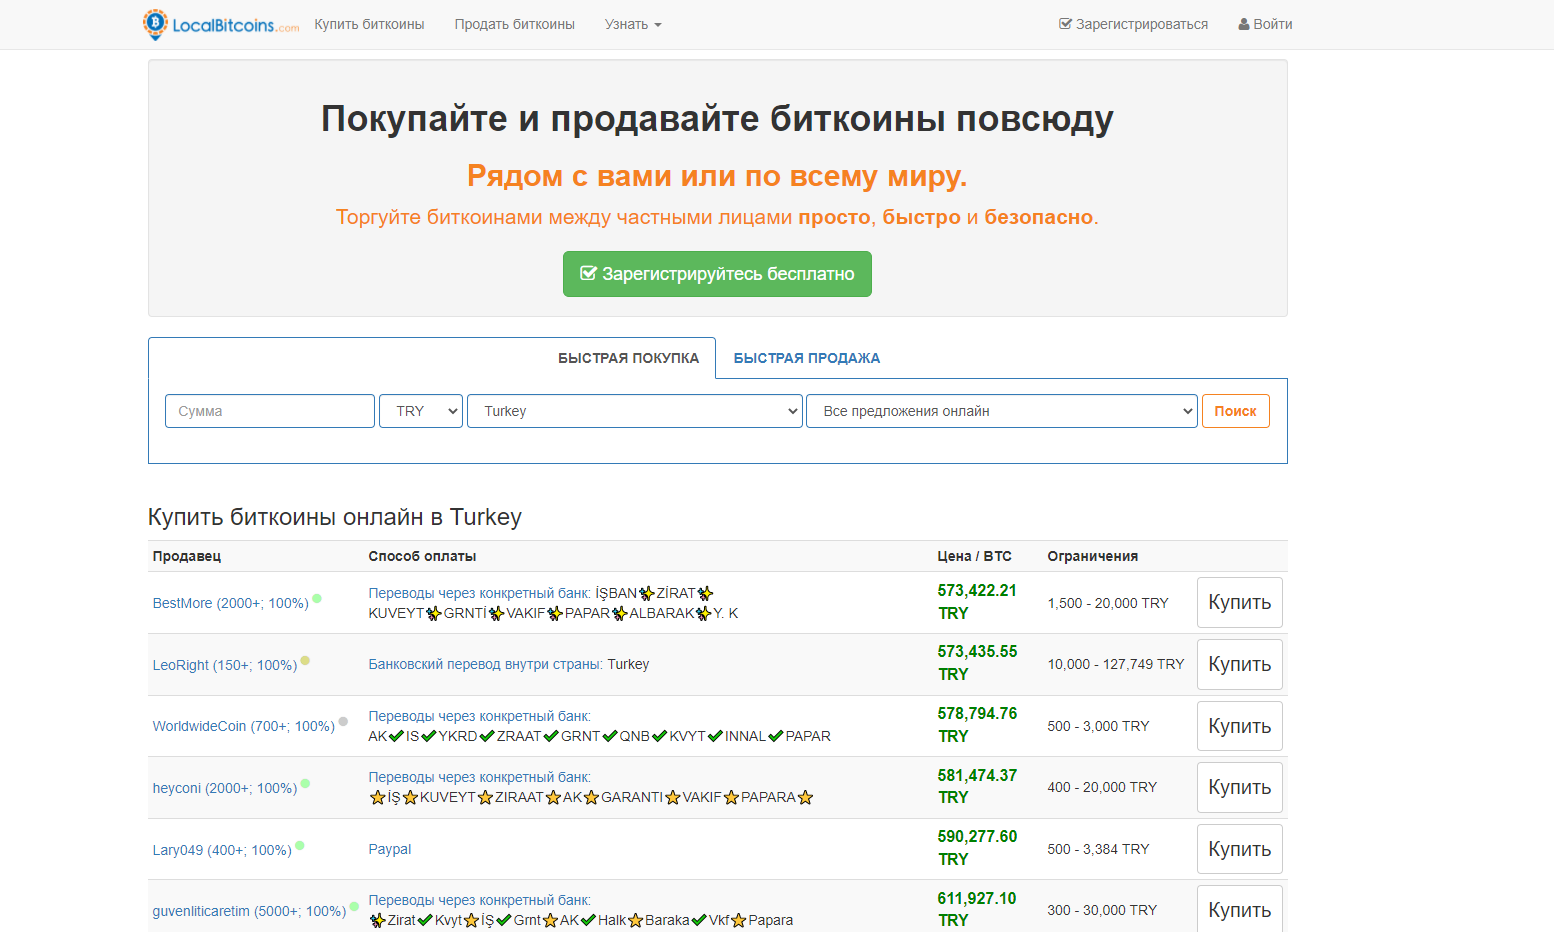Open the Купить биткоины menu item
The height and width of the screenshot is (942, 1554).
click(369, 24)
